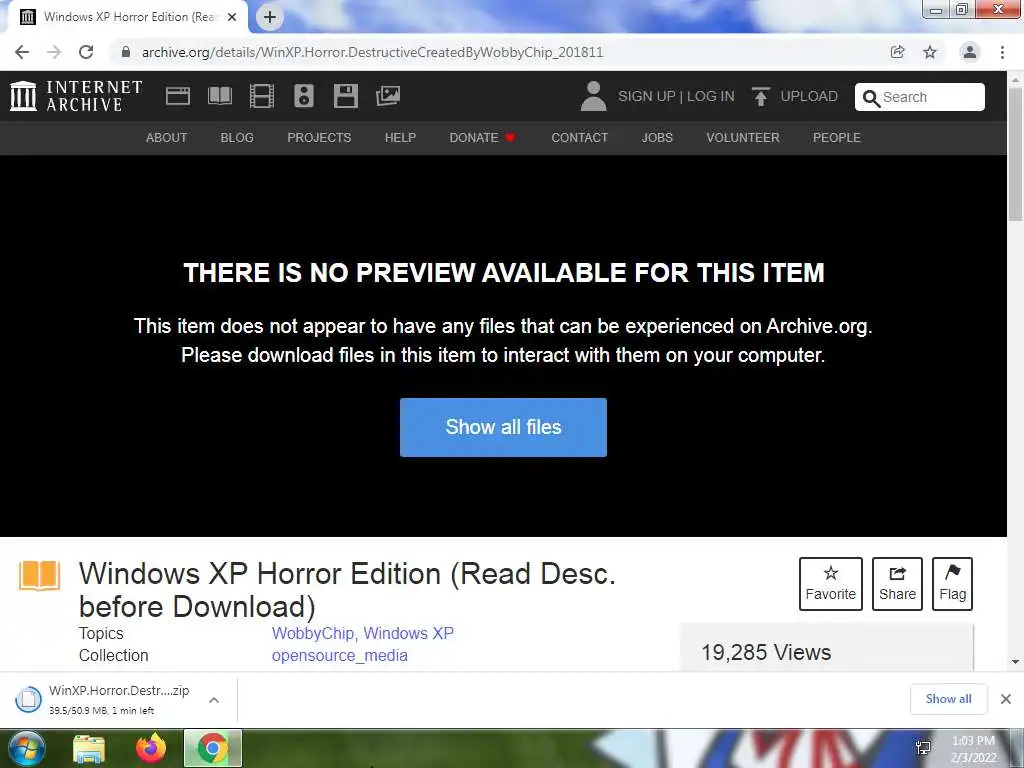This screenshot has width=1024, height=768.
Task: Click the SIGN UP link
Action: point(647,96)
